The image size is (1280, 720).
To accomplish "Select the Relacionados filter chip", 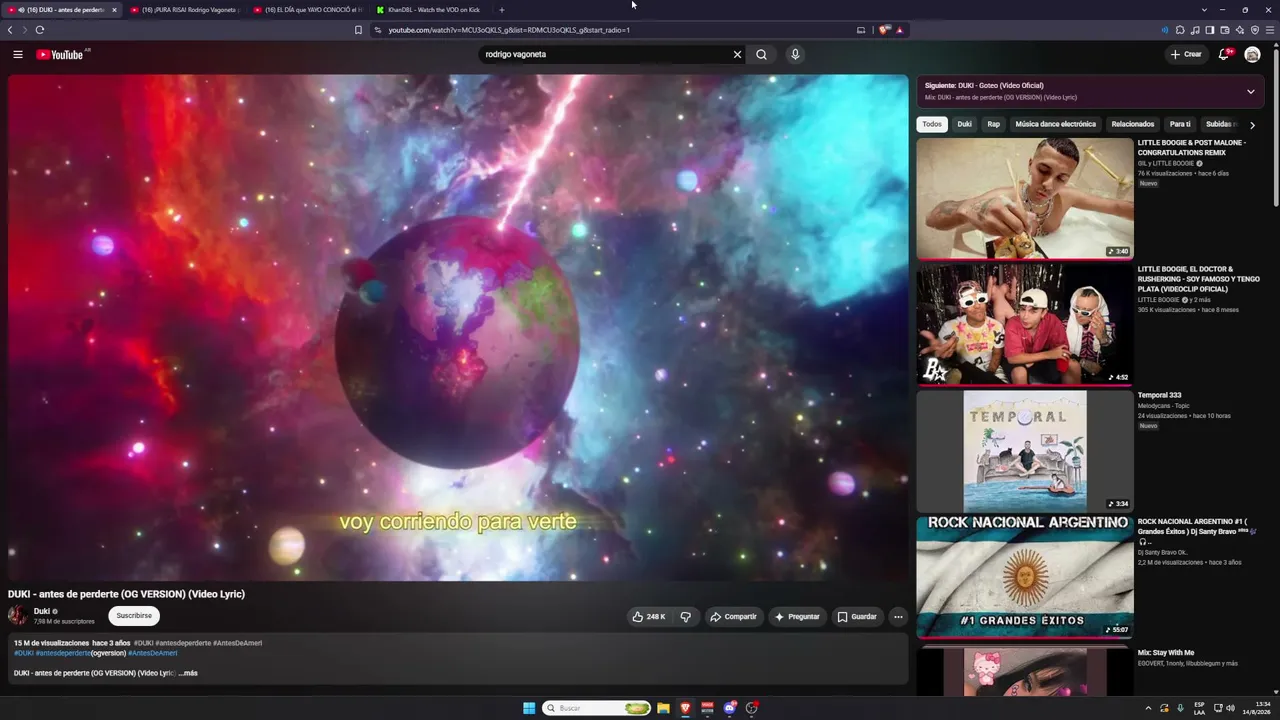I will pyautogui.click(x=1133, y=124).
